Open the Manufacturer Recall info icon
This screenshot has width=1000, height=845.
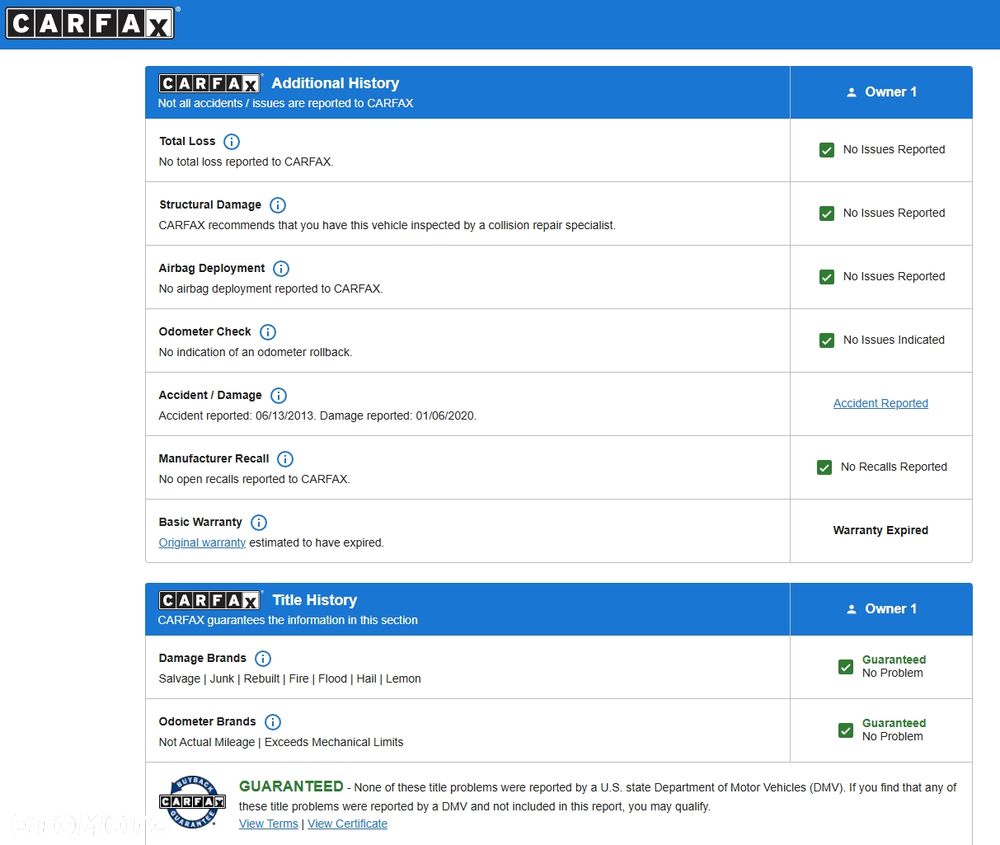(x=285, y=459)
